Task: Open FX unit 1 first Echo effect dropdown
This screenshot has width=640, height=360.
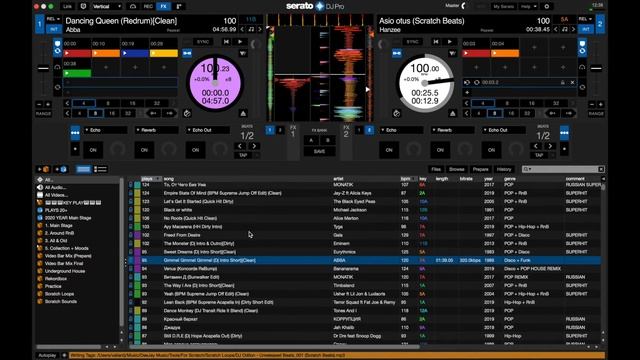Action: [105, 130]
